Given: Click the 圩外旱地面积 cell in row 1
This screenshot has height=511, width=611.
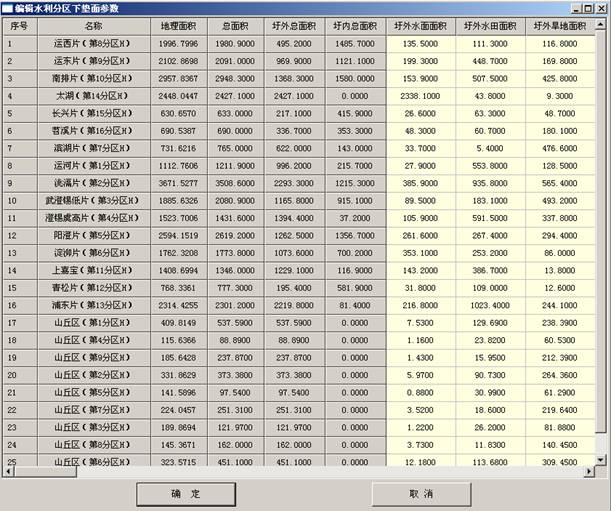Looking at the screenshot, I should point(559,44).
